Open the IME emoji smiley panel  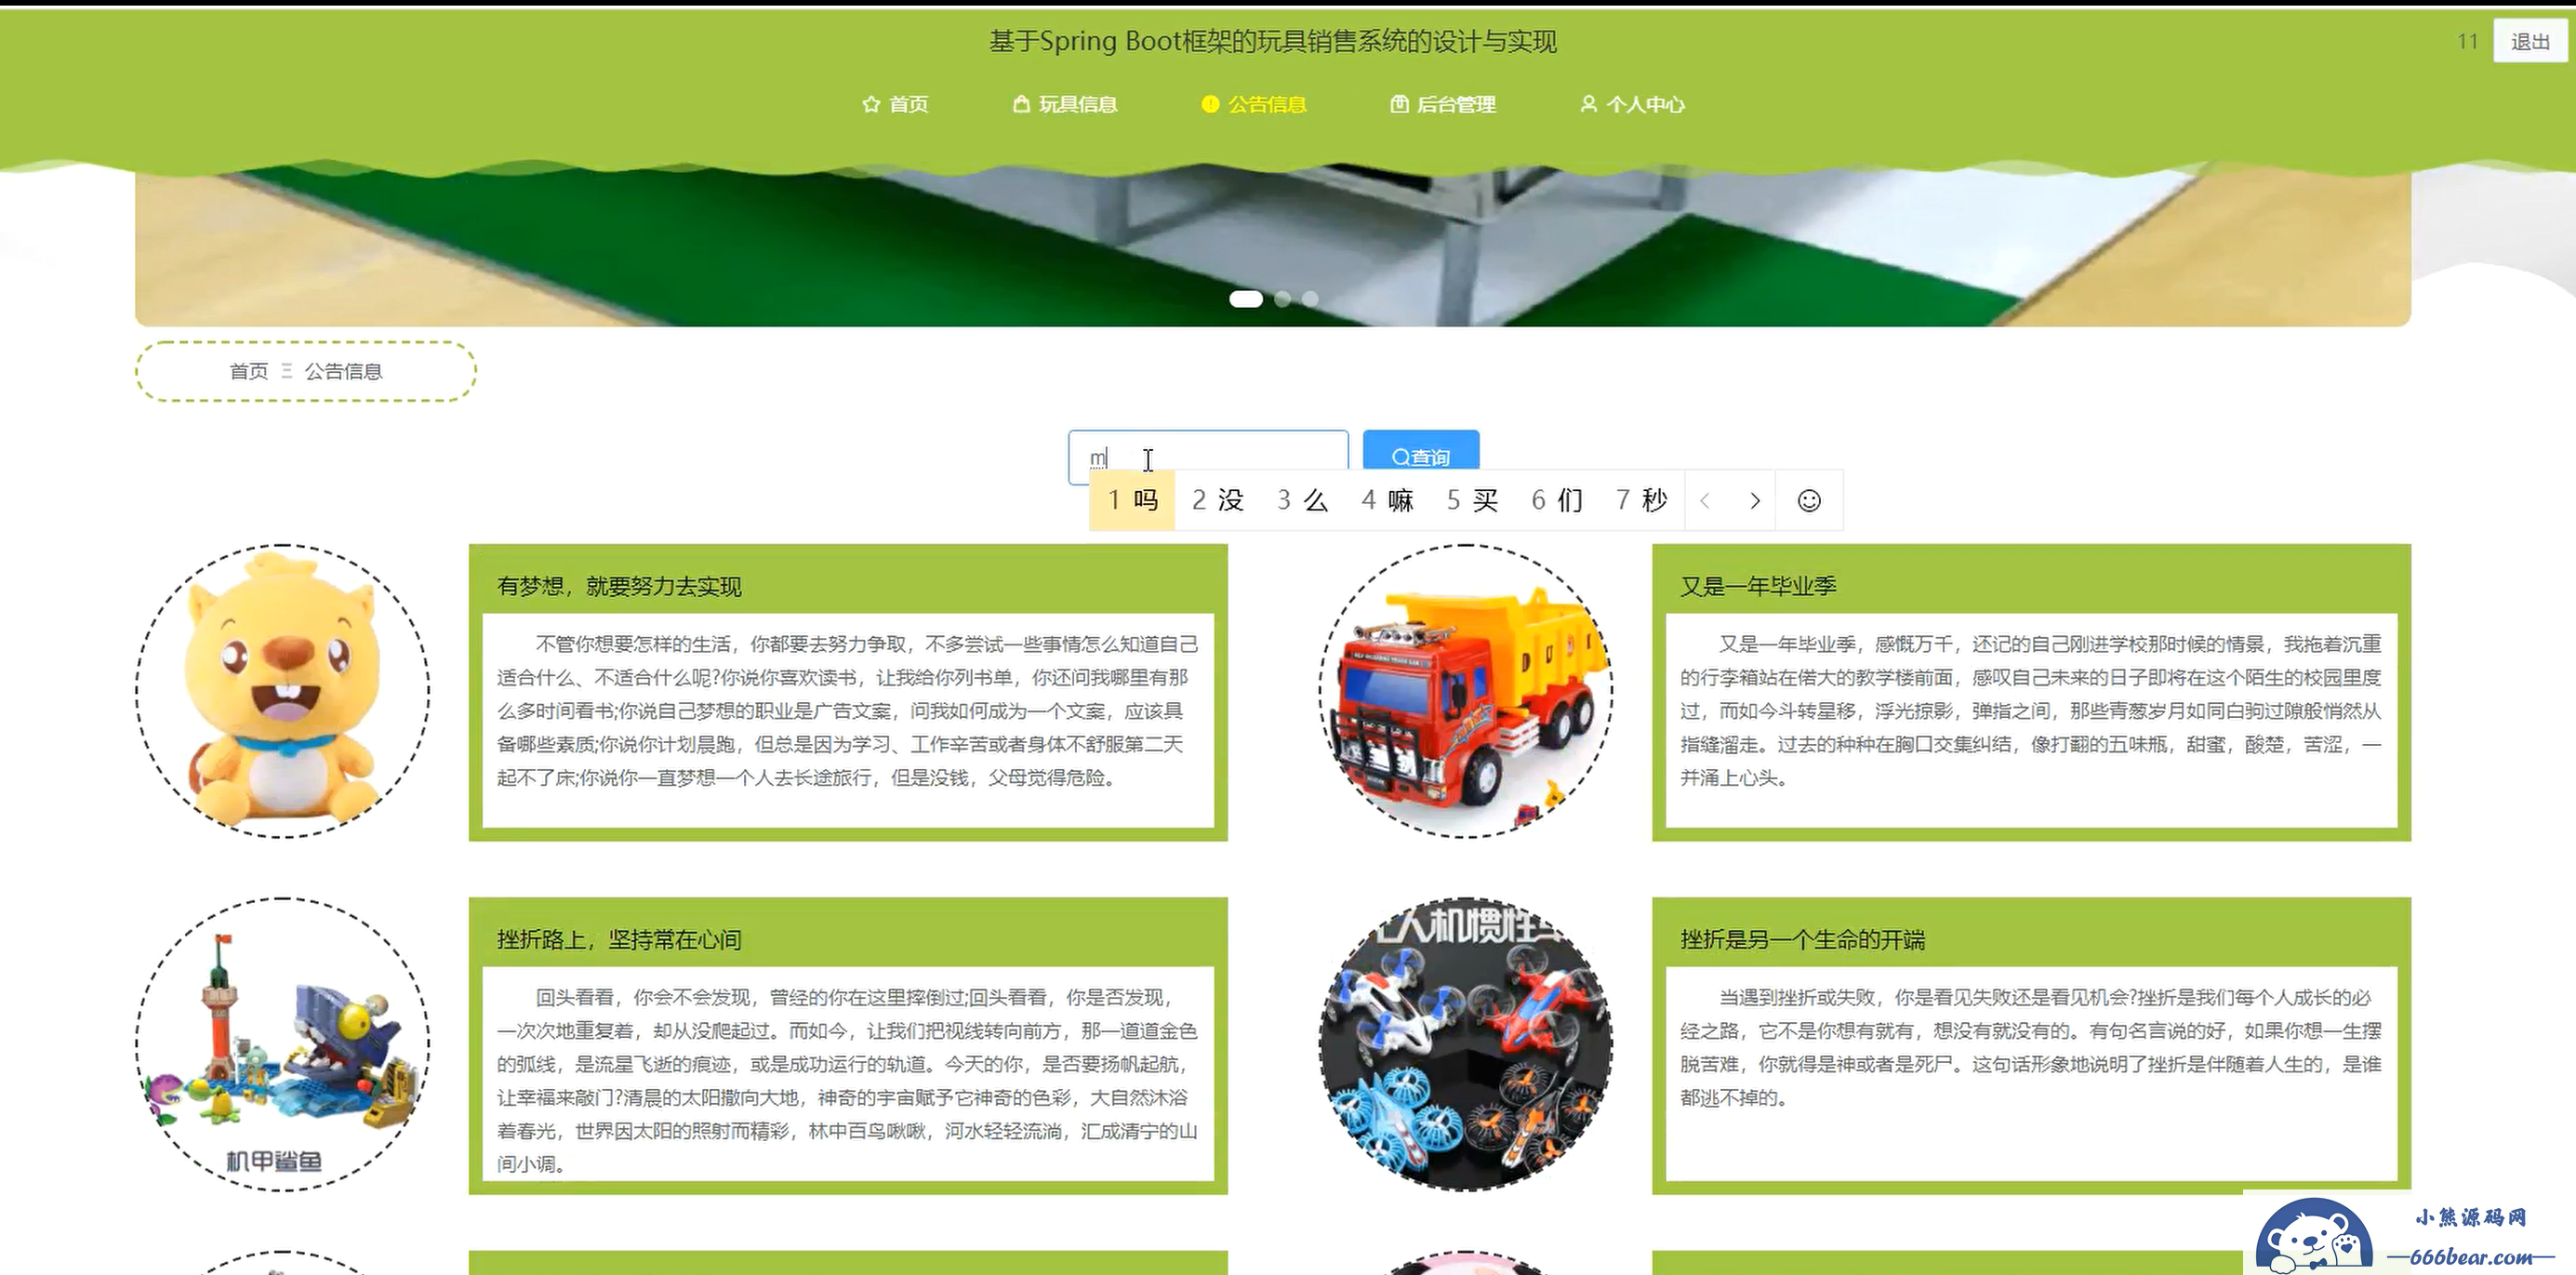[1809, 501]
